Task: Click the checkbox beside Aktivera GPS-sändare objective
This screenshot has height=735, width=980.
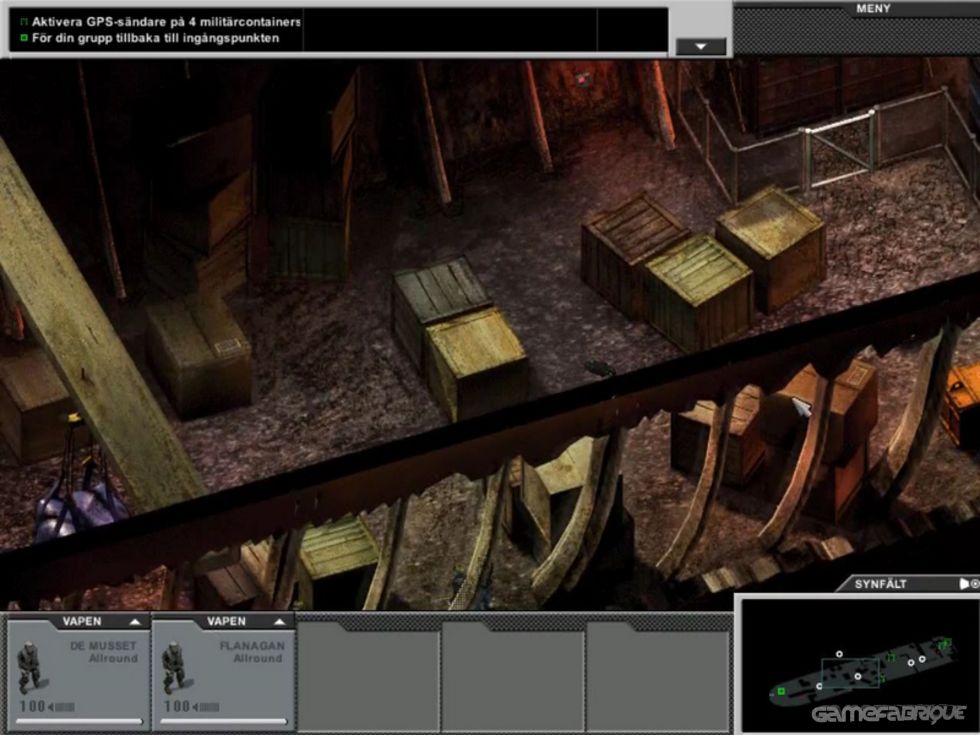Action: point(24,22)
